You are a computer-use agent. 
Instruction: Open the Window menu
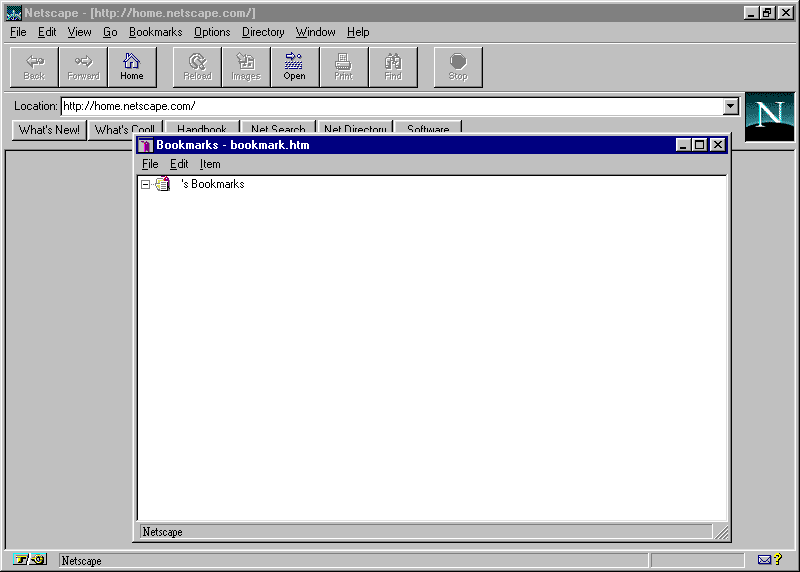coord(316,32)
